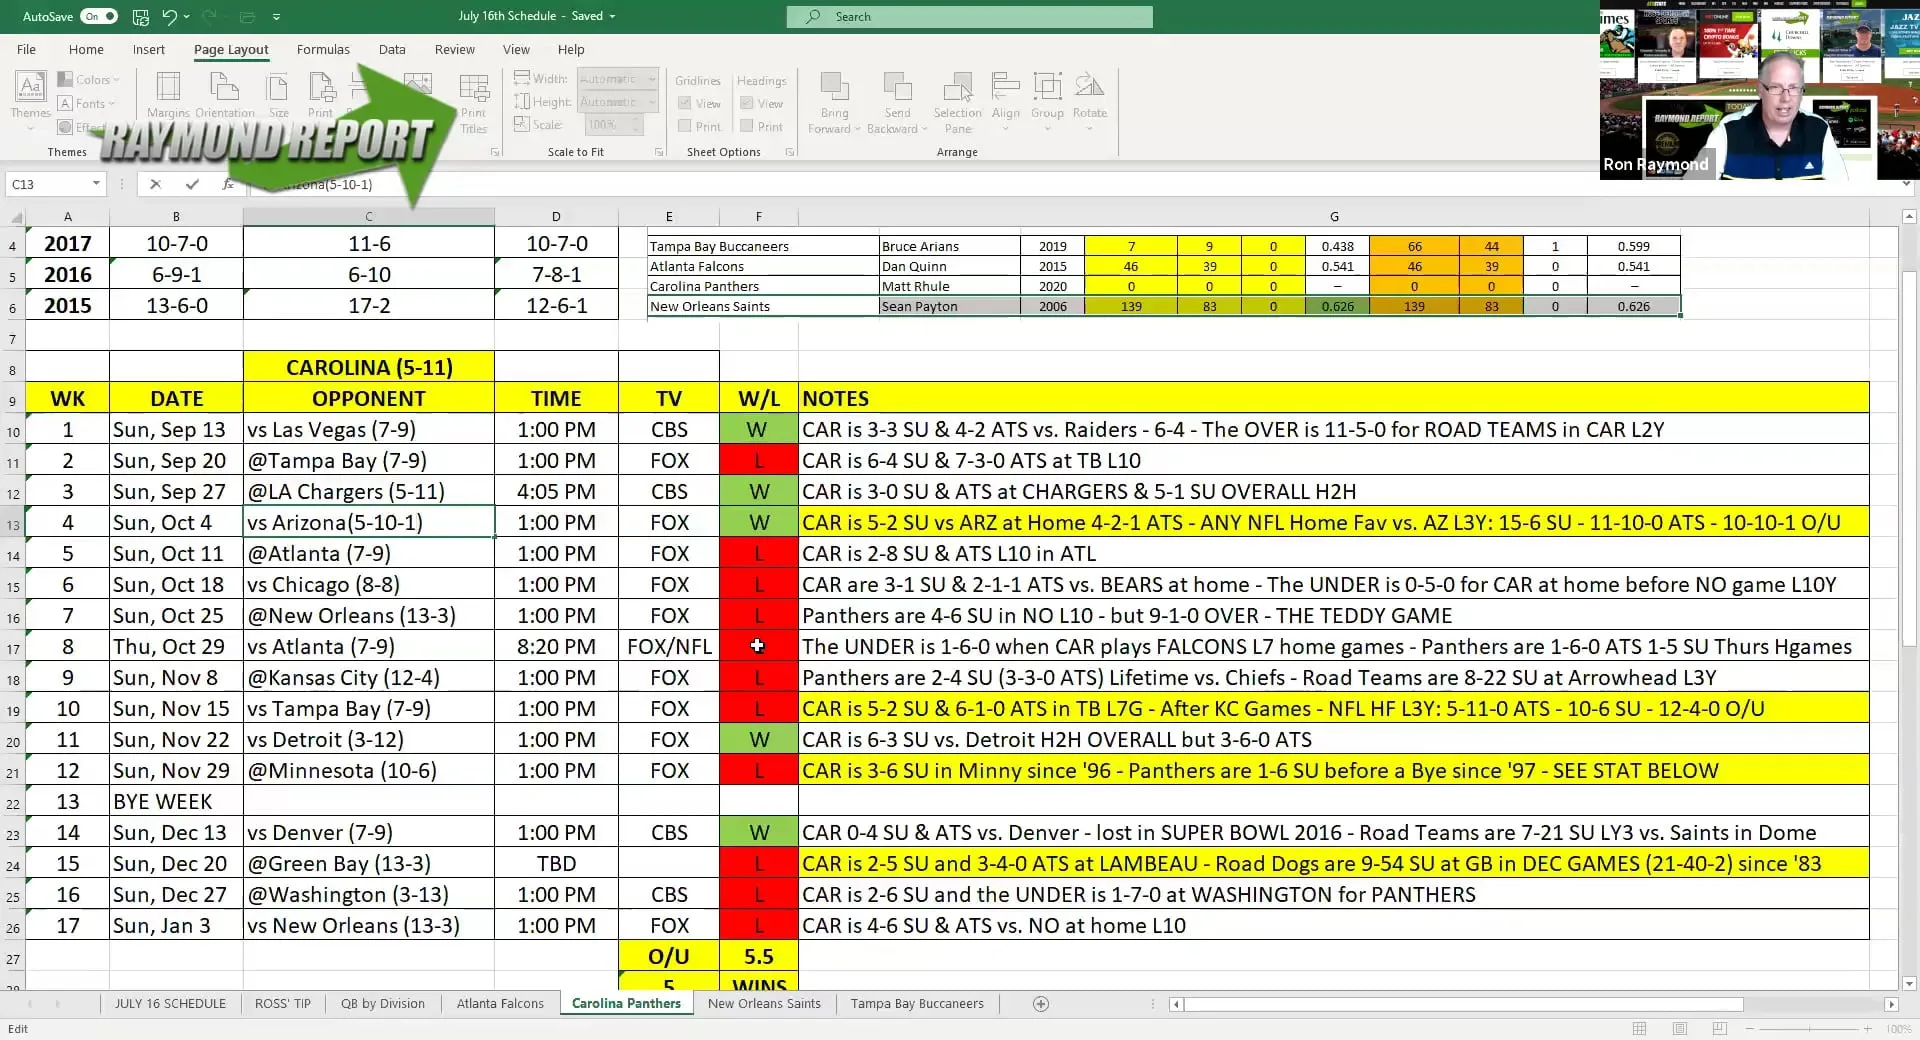Confirm the entry with the checkmark icon
The width and height of the screenshot is (1920, 1040).
[192, 184]
